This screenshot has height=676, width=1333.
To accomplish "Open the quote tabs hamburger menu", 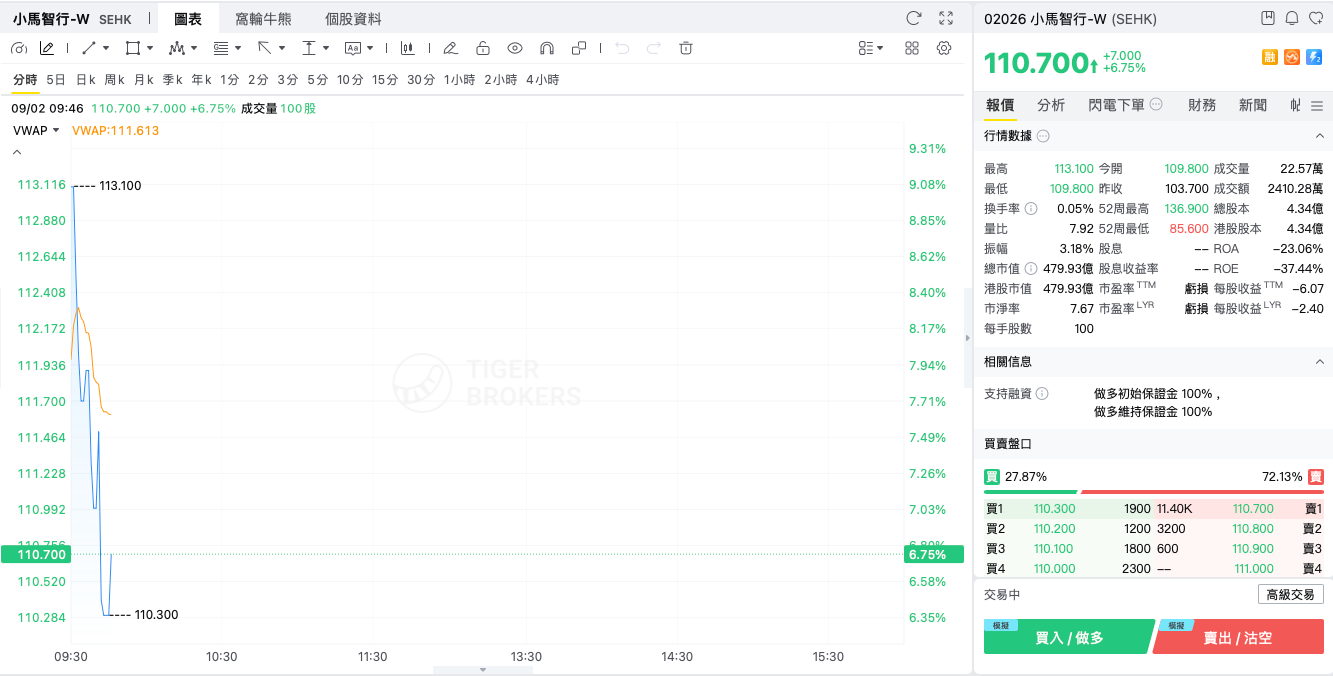I will coord(1317,105).
